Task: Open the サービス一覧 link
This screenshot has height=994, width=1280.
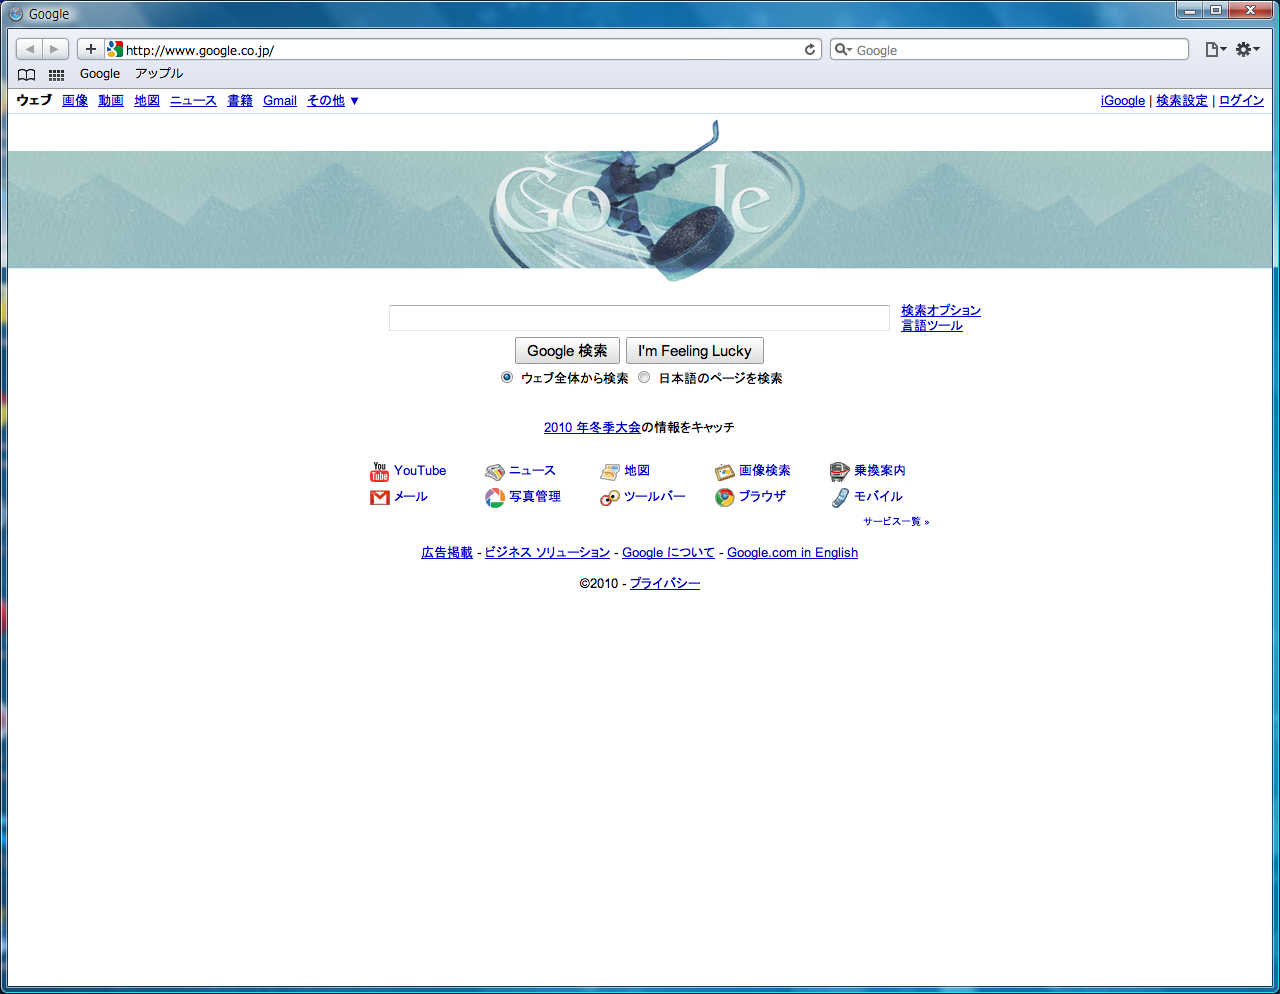Action: 896,522
